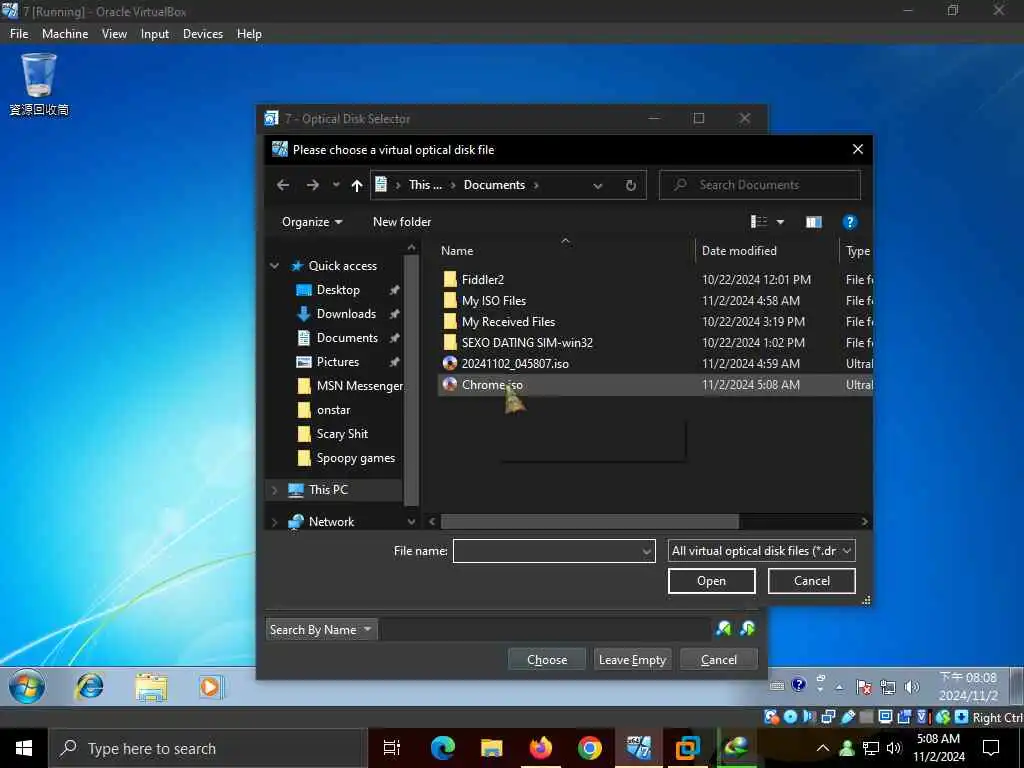Click the Open button
The height and width of the screenshot is (768, 1024).
711,581
